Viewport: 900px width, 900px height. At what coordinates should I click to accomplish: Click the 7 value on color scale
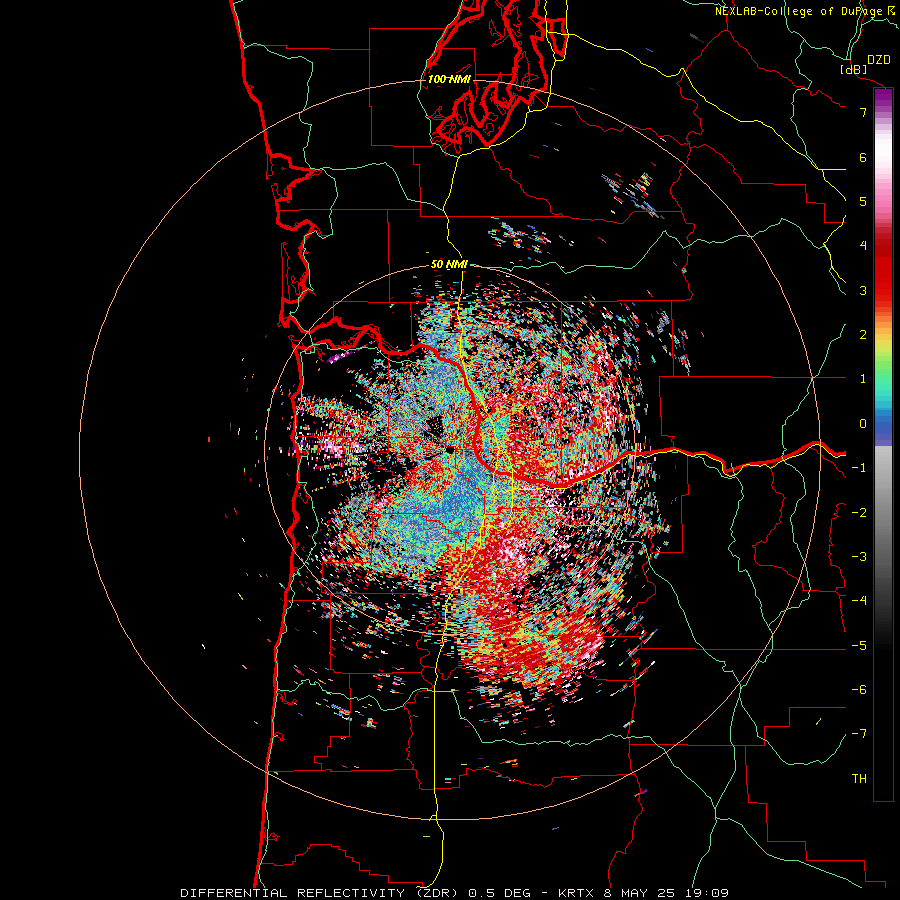(863, 112)
